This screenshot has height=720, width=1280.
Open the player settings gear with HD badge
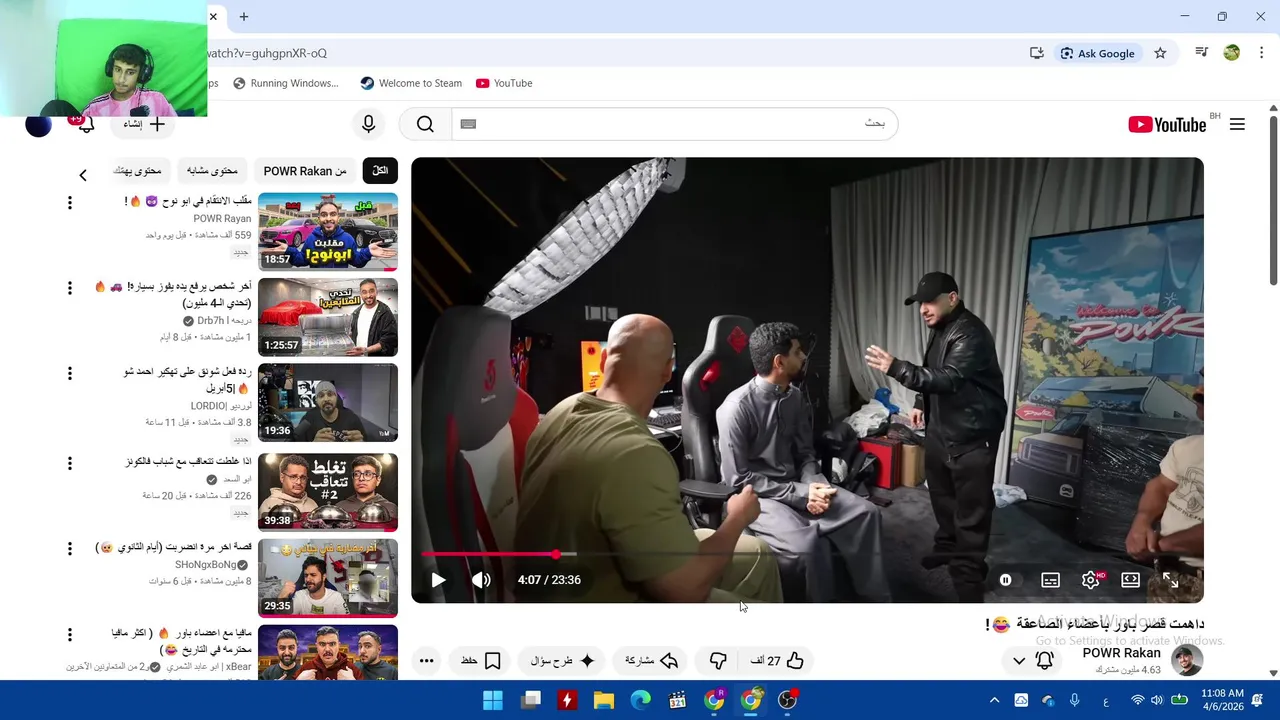coord(1091,580)
